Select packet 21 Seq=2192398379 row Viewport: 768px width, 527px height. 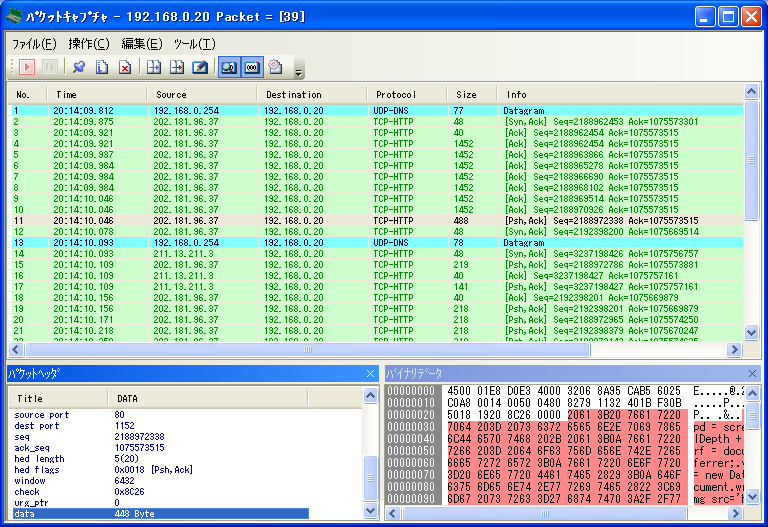click(376, 331)
